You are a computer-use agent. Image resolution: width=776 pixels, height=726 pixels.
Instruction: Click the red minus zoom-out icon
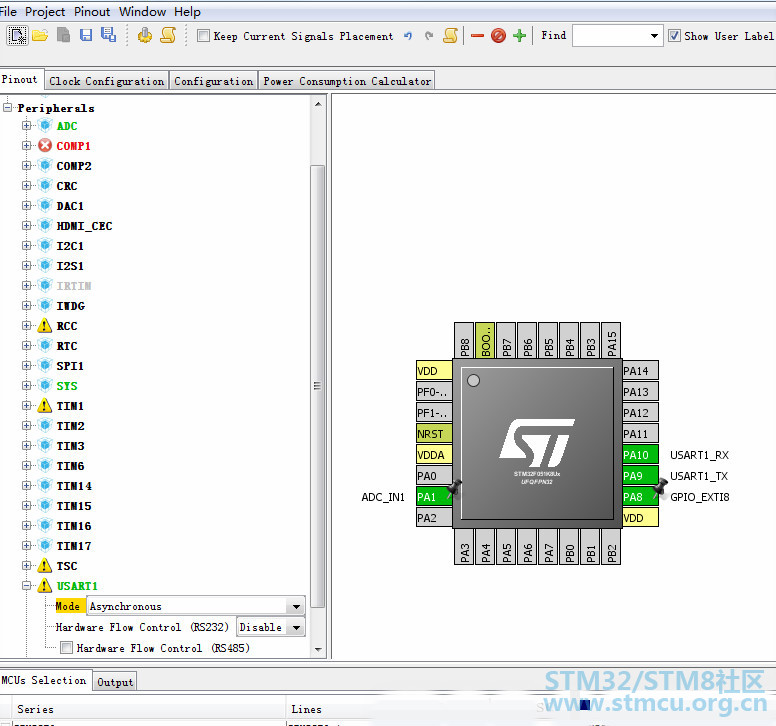pos(477,36)
